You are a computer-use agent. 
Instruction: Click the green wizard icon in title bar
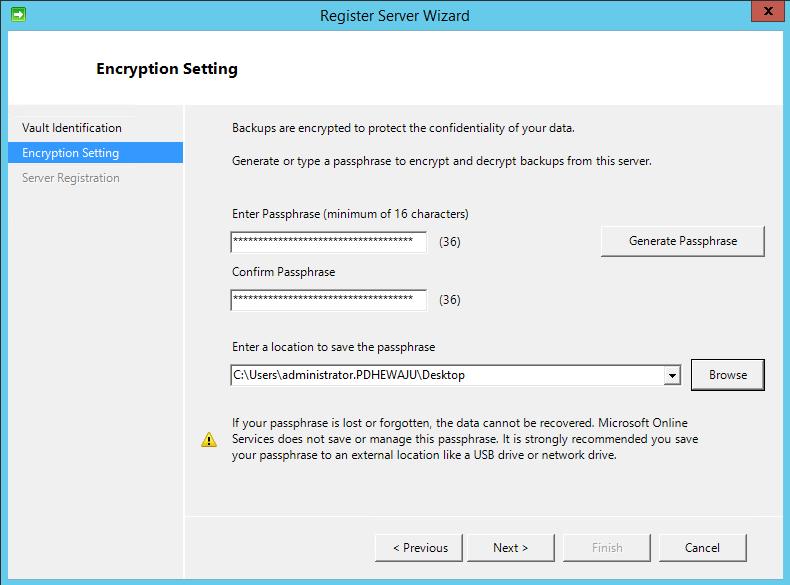(x=18, y=15)
